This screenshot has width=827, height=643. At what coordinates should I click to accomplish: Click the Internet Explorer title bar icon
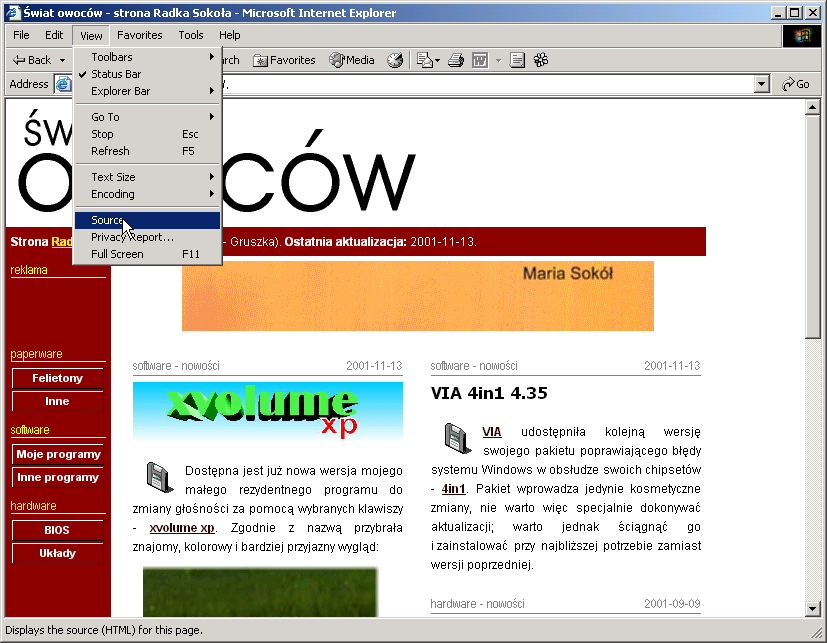13,13
